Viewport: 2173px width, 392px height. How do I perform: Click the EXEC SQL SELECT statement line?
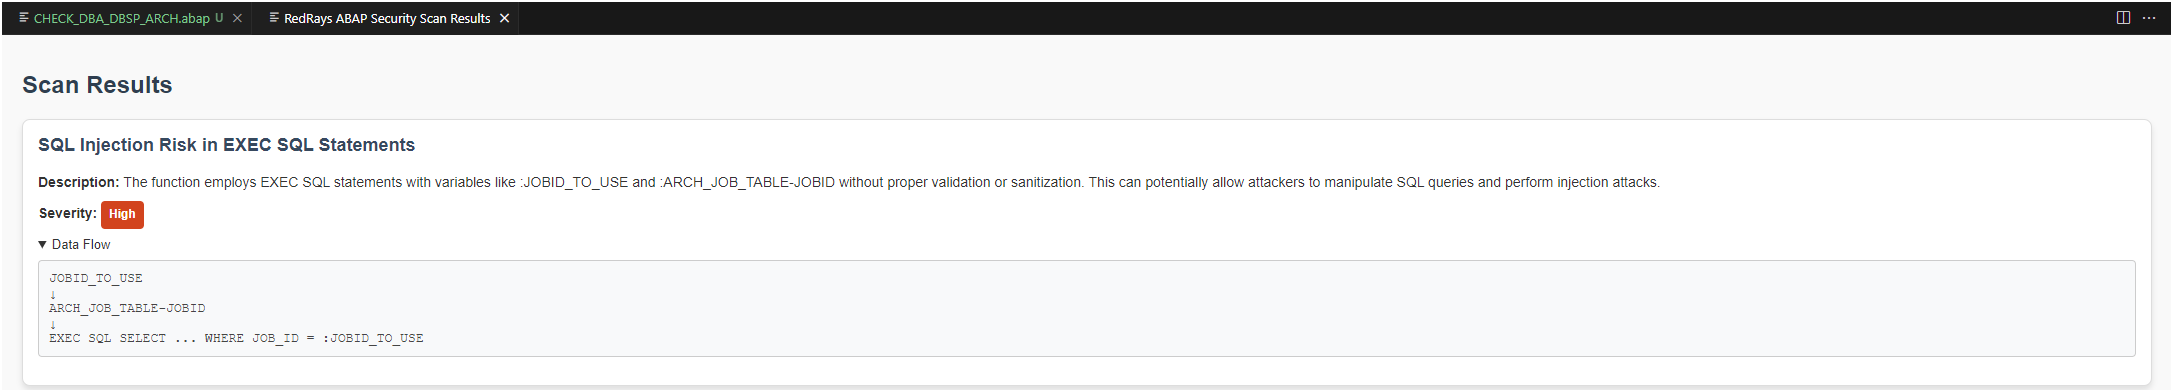pyautogui.click(x=236, y=338)
